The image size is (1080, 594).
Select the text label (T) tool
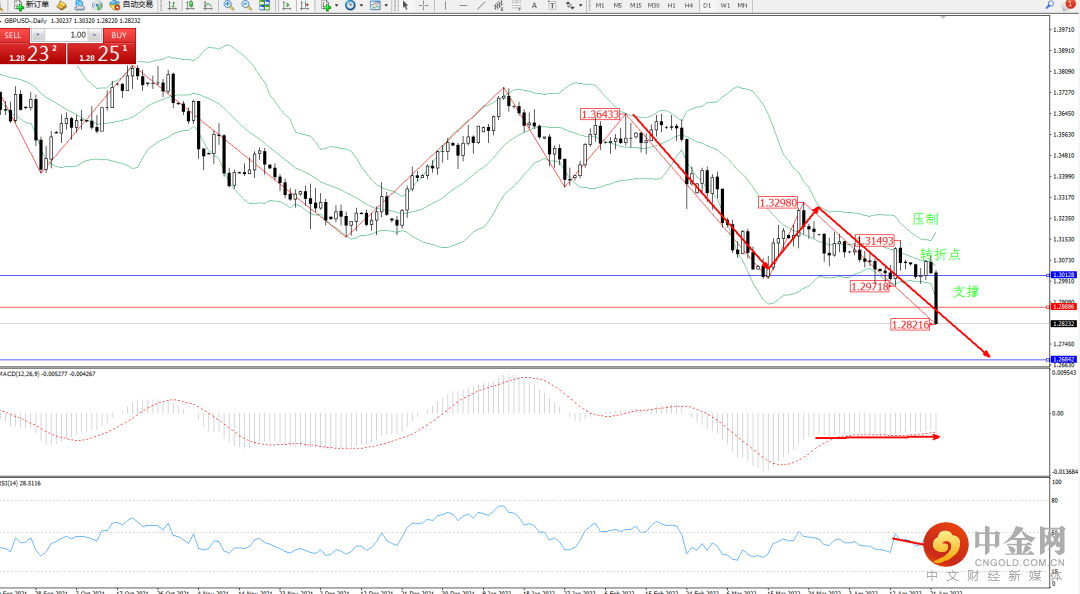tap(552, 5)
